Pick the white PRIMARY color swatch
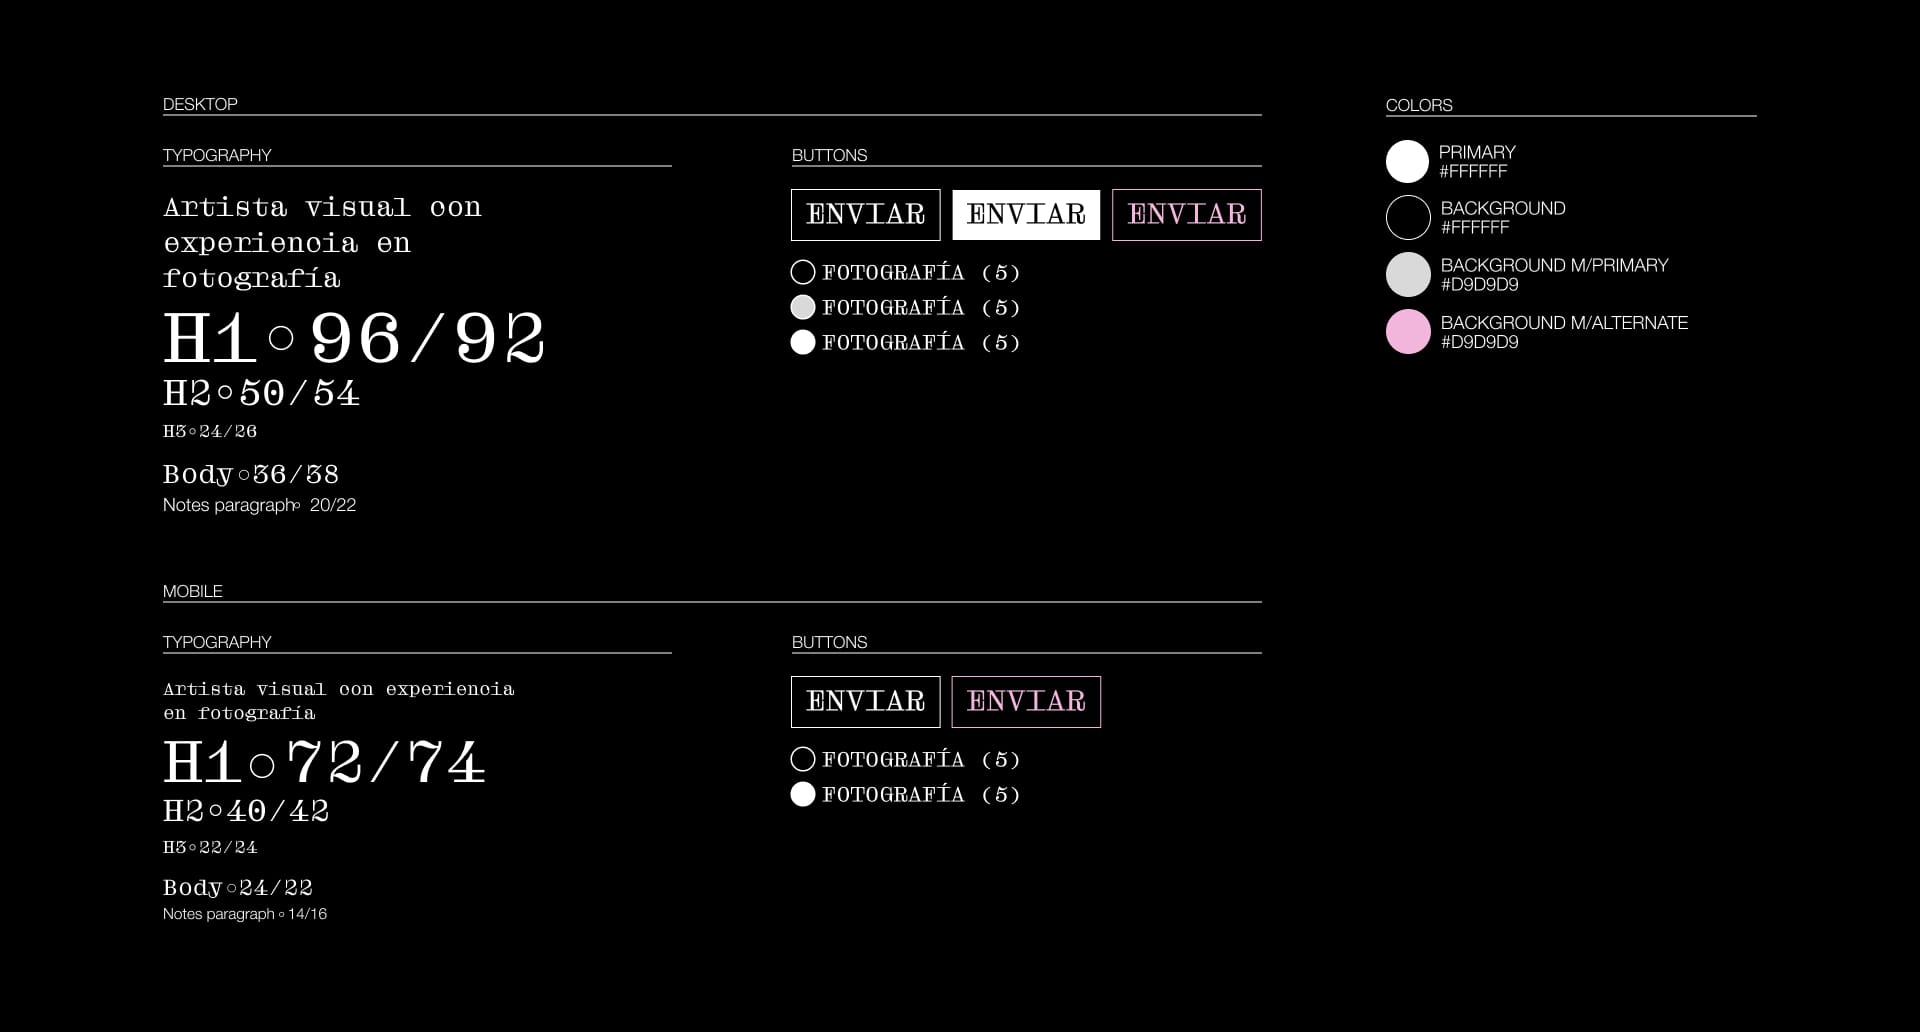 coord(1407,162)
